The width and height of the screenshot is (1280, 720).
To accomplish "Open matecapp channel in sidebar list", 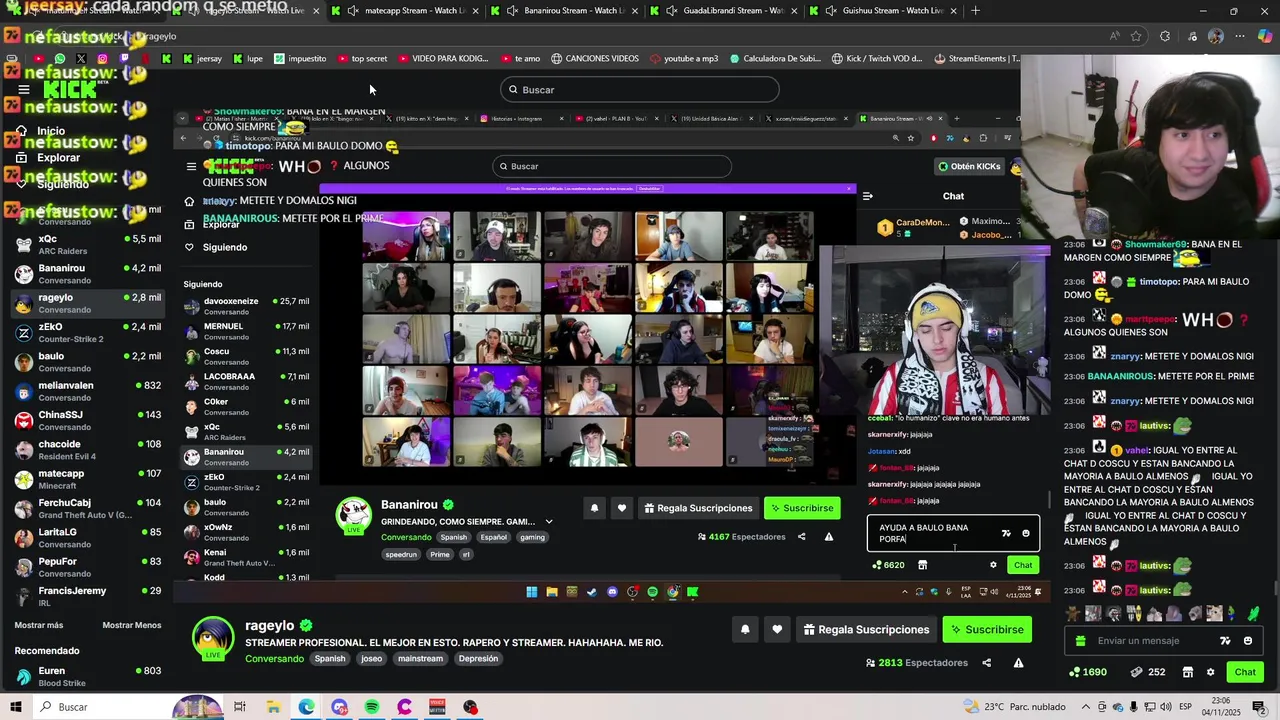I will pyautogui.click(x=88, y=479).
